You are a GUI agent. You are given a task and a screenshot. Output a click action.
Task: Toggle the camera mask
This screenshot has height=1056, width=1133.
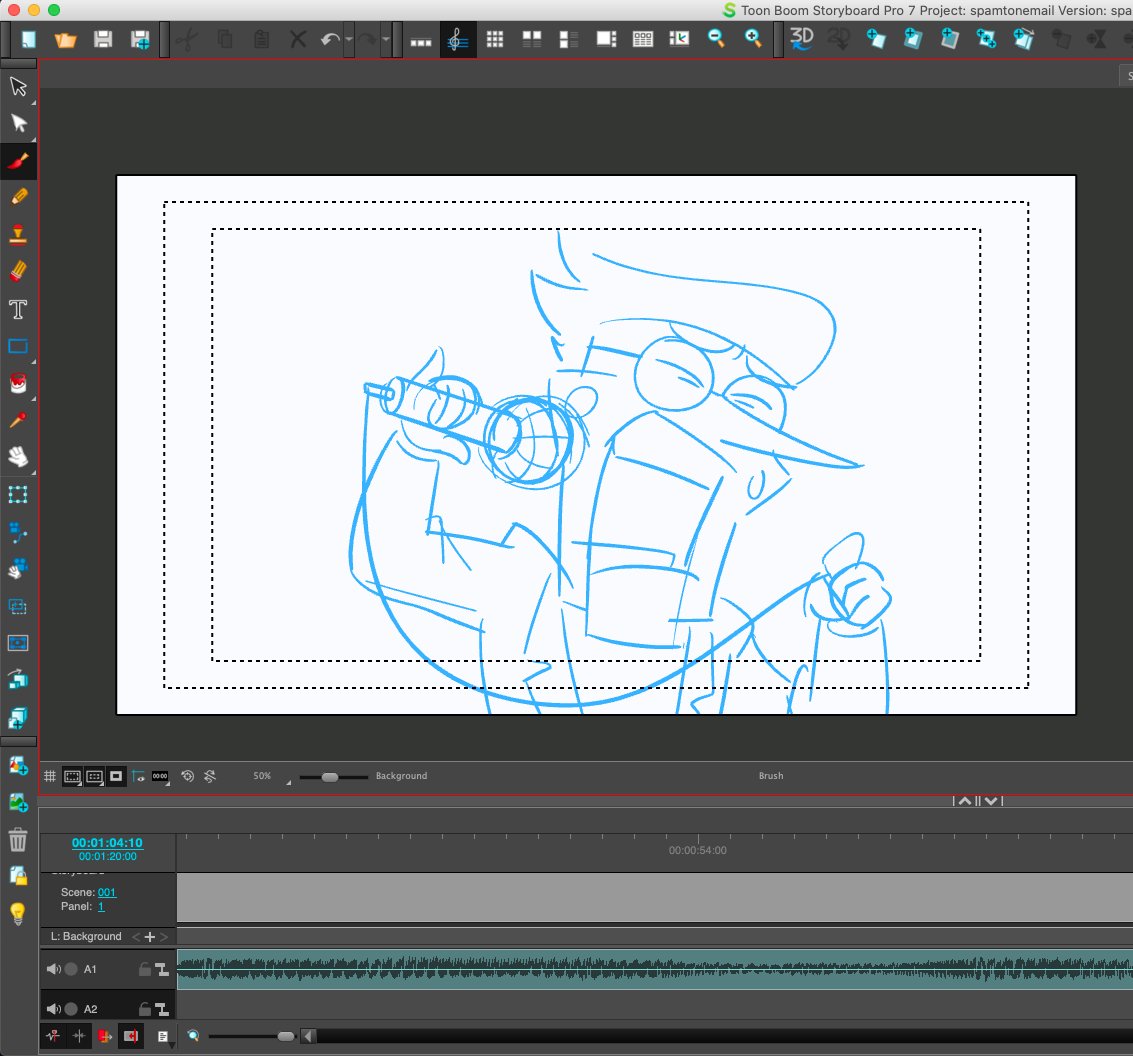pyautogui.click(x=116, y=776)
